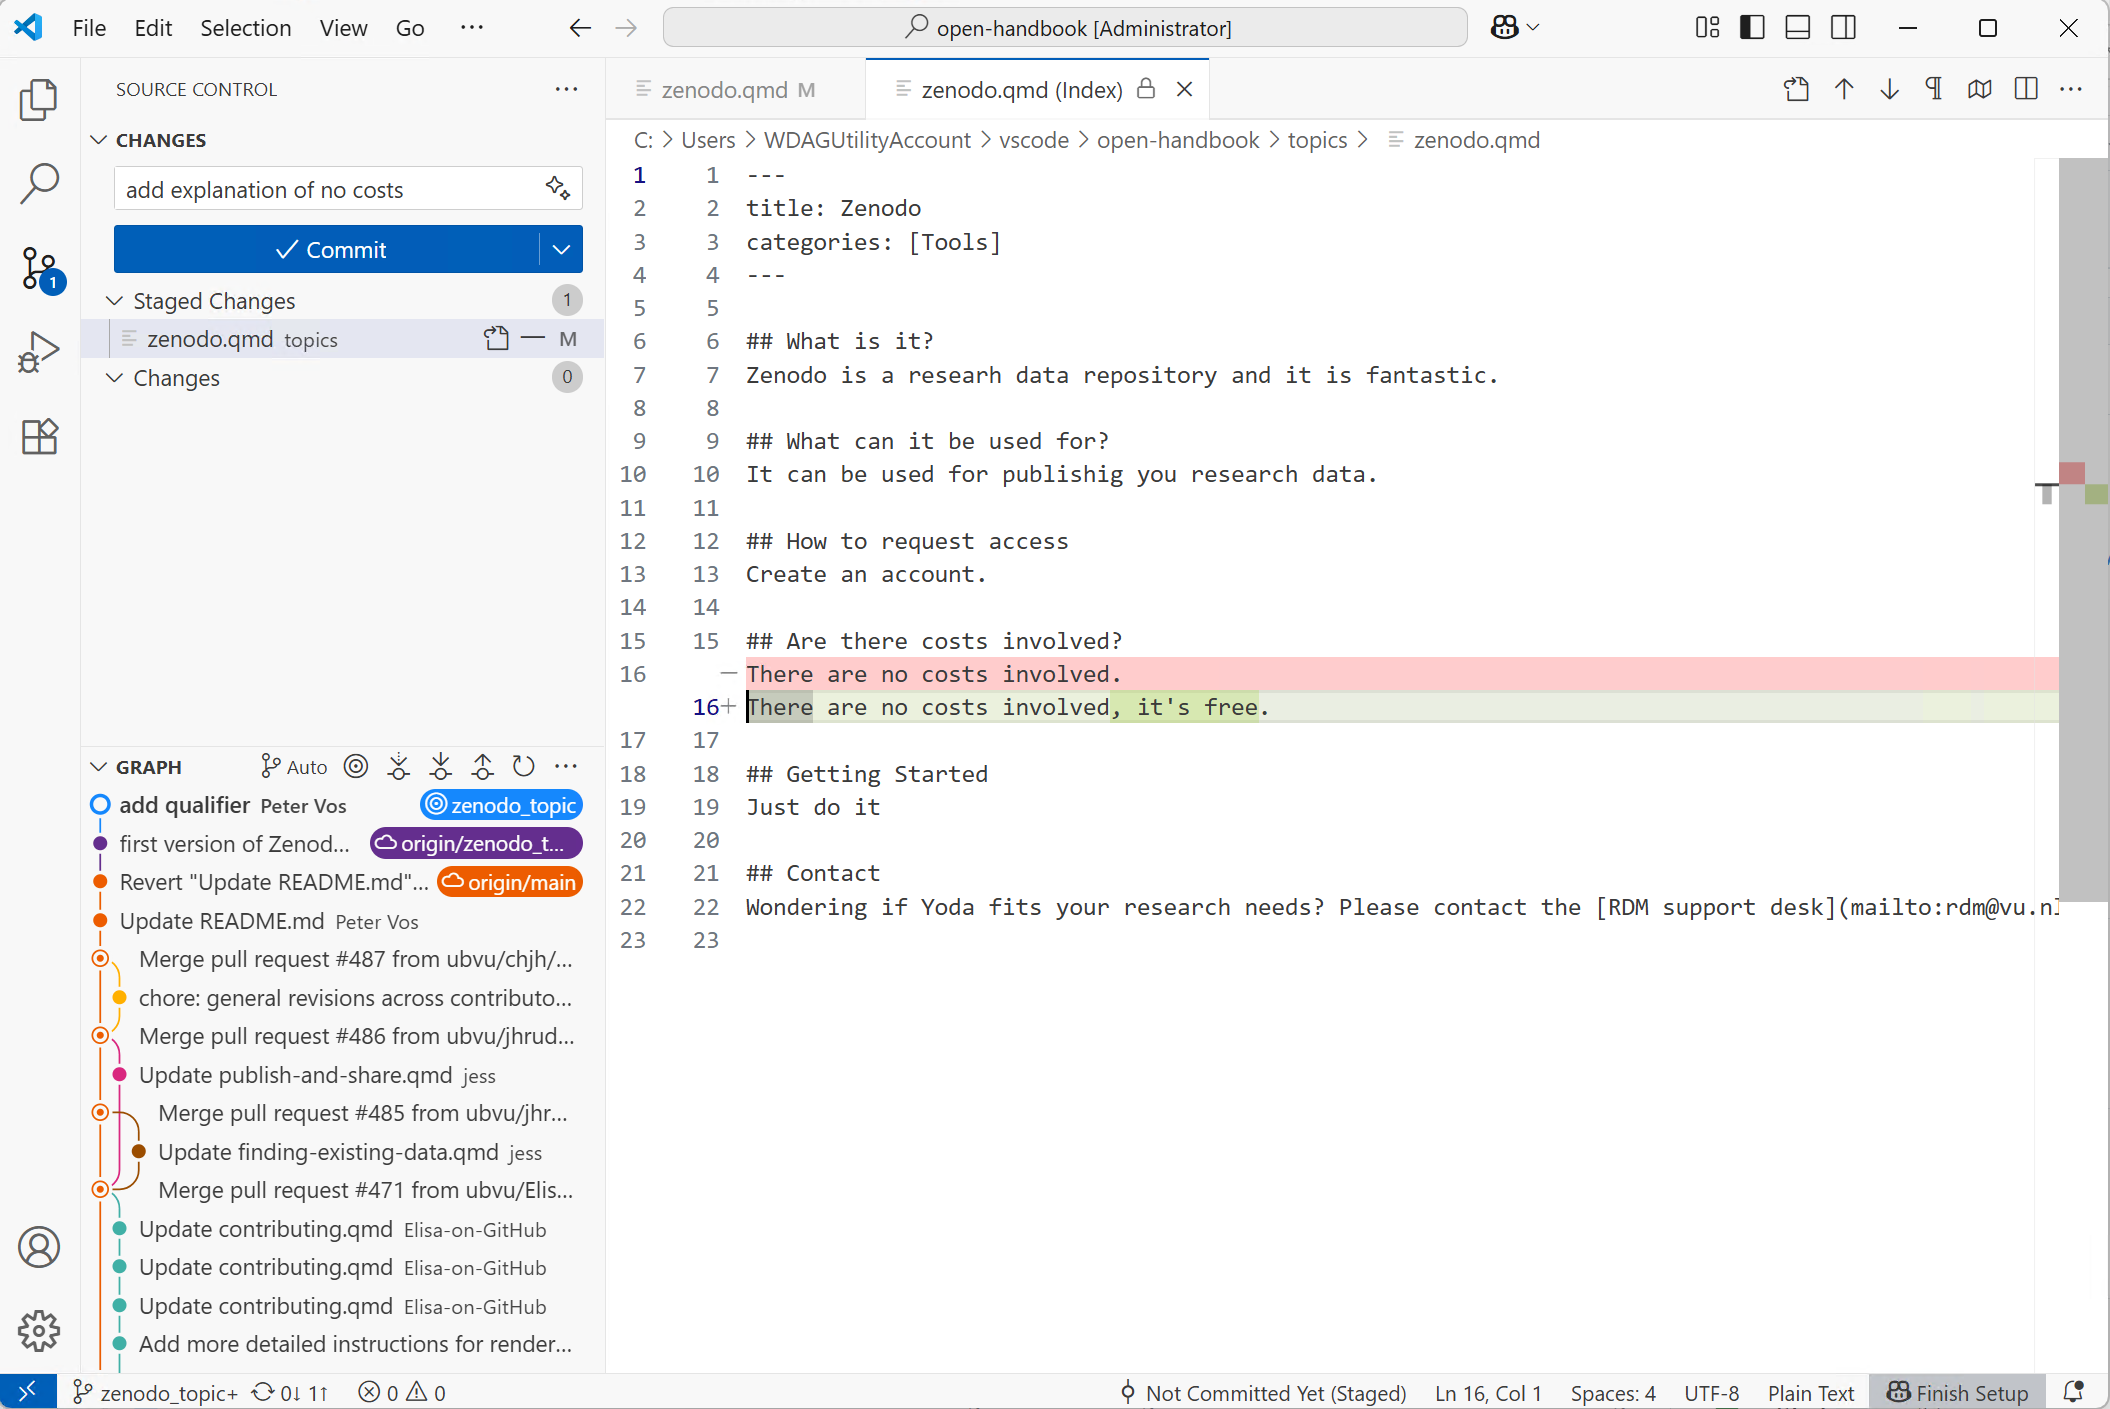Toggle the primary side bar layout button
The width and height of the screenshot is (2110, 1409).
click(x=1752, y=28)
